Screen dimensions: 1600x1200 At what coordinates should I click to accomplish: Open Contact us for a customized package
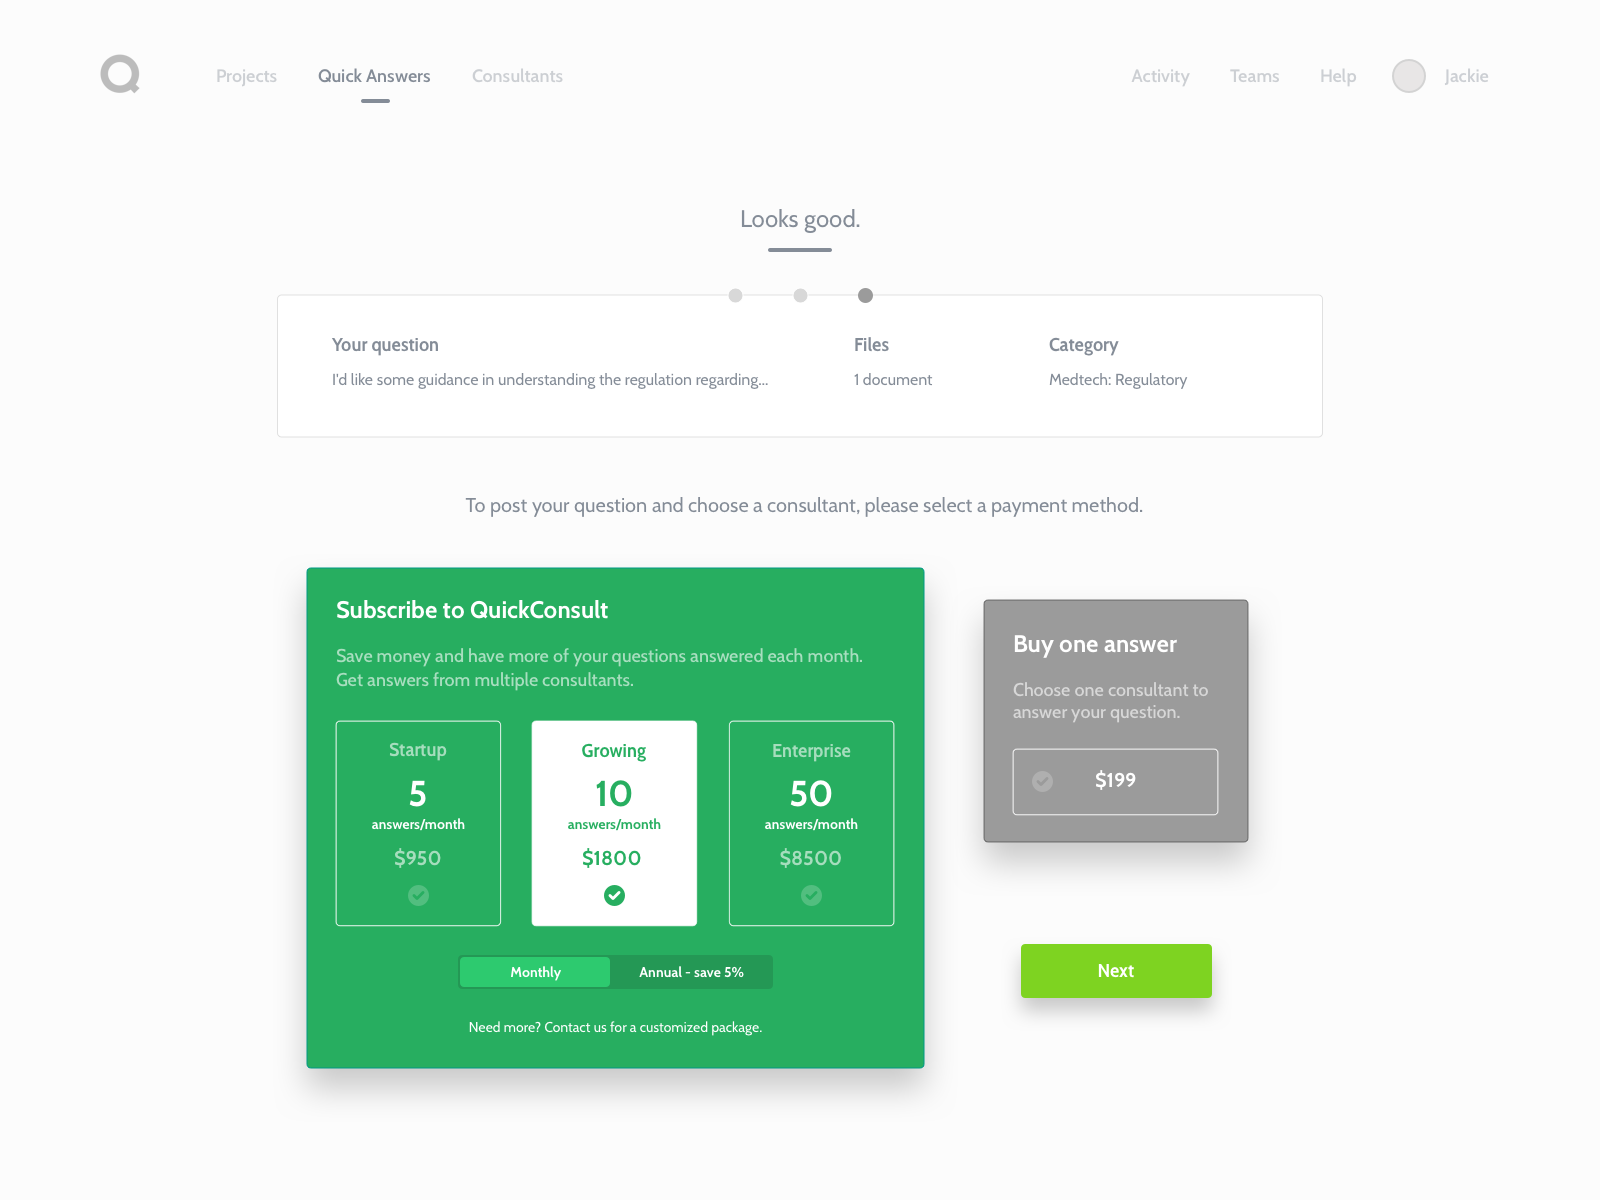point(616,1026)
